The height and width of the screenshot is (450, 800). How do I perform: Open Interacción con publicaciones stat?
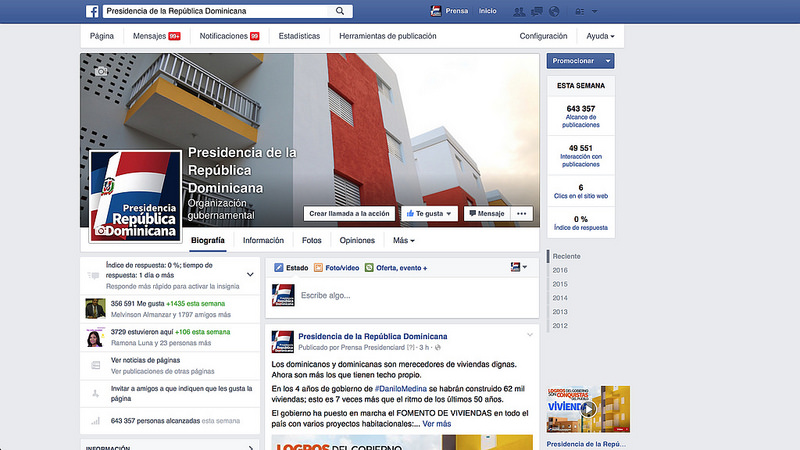(581, 156)
